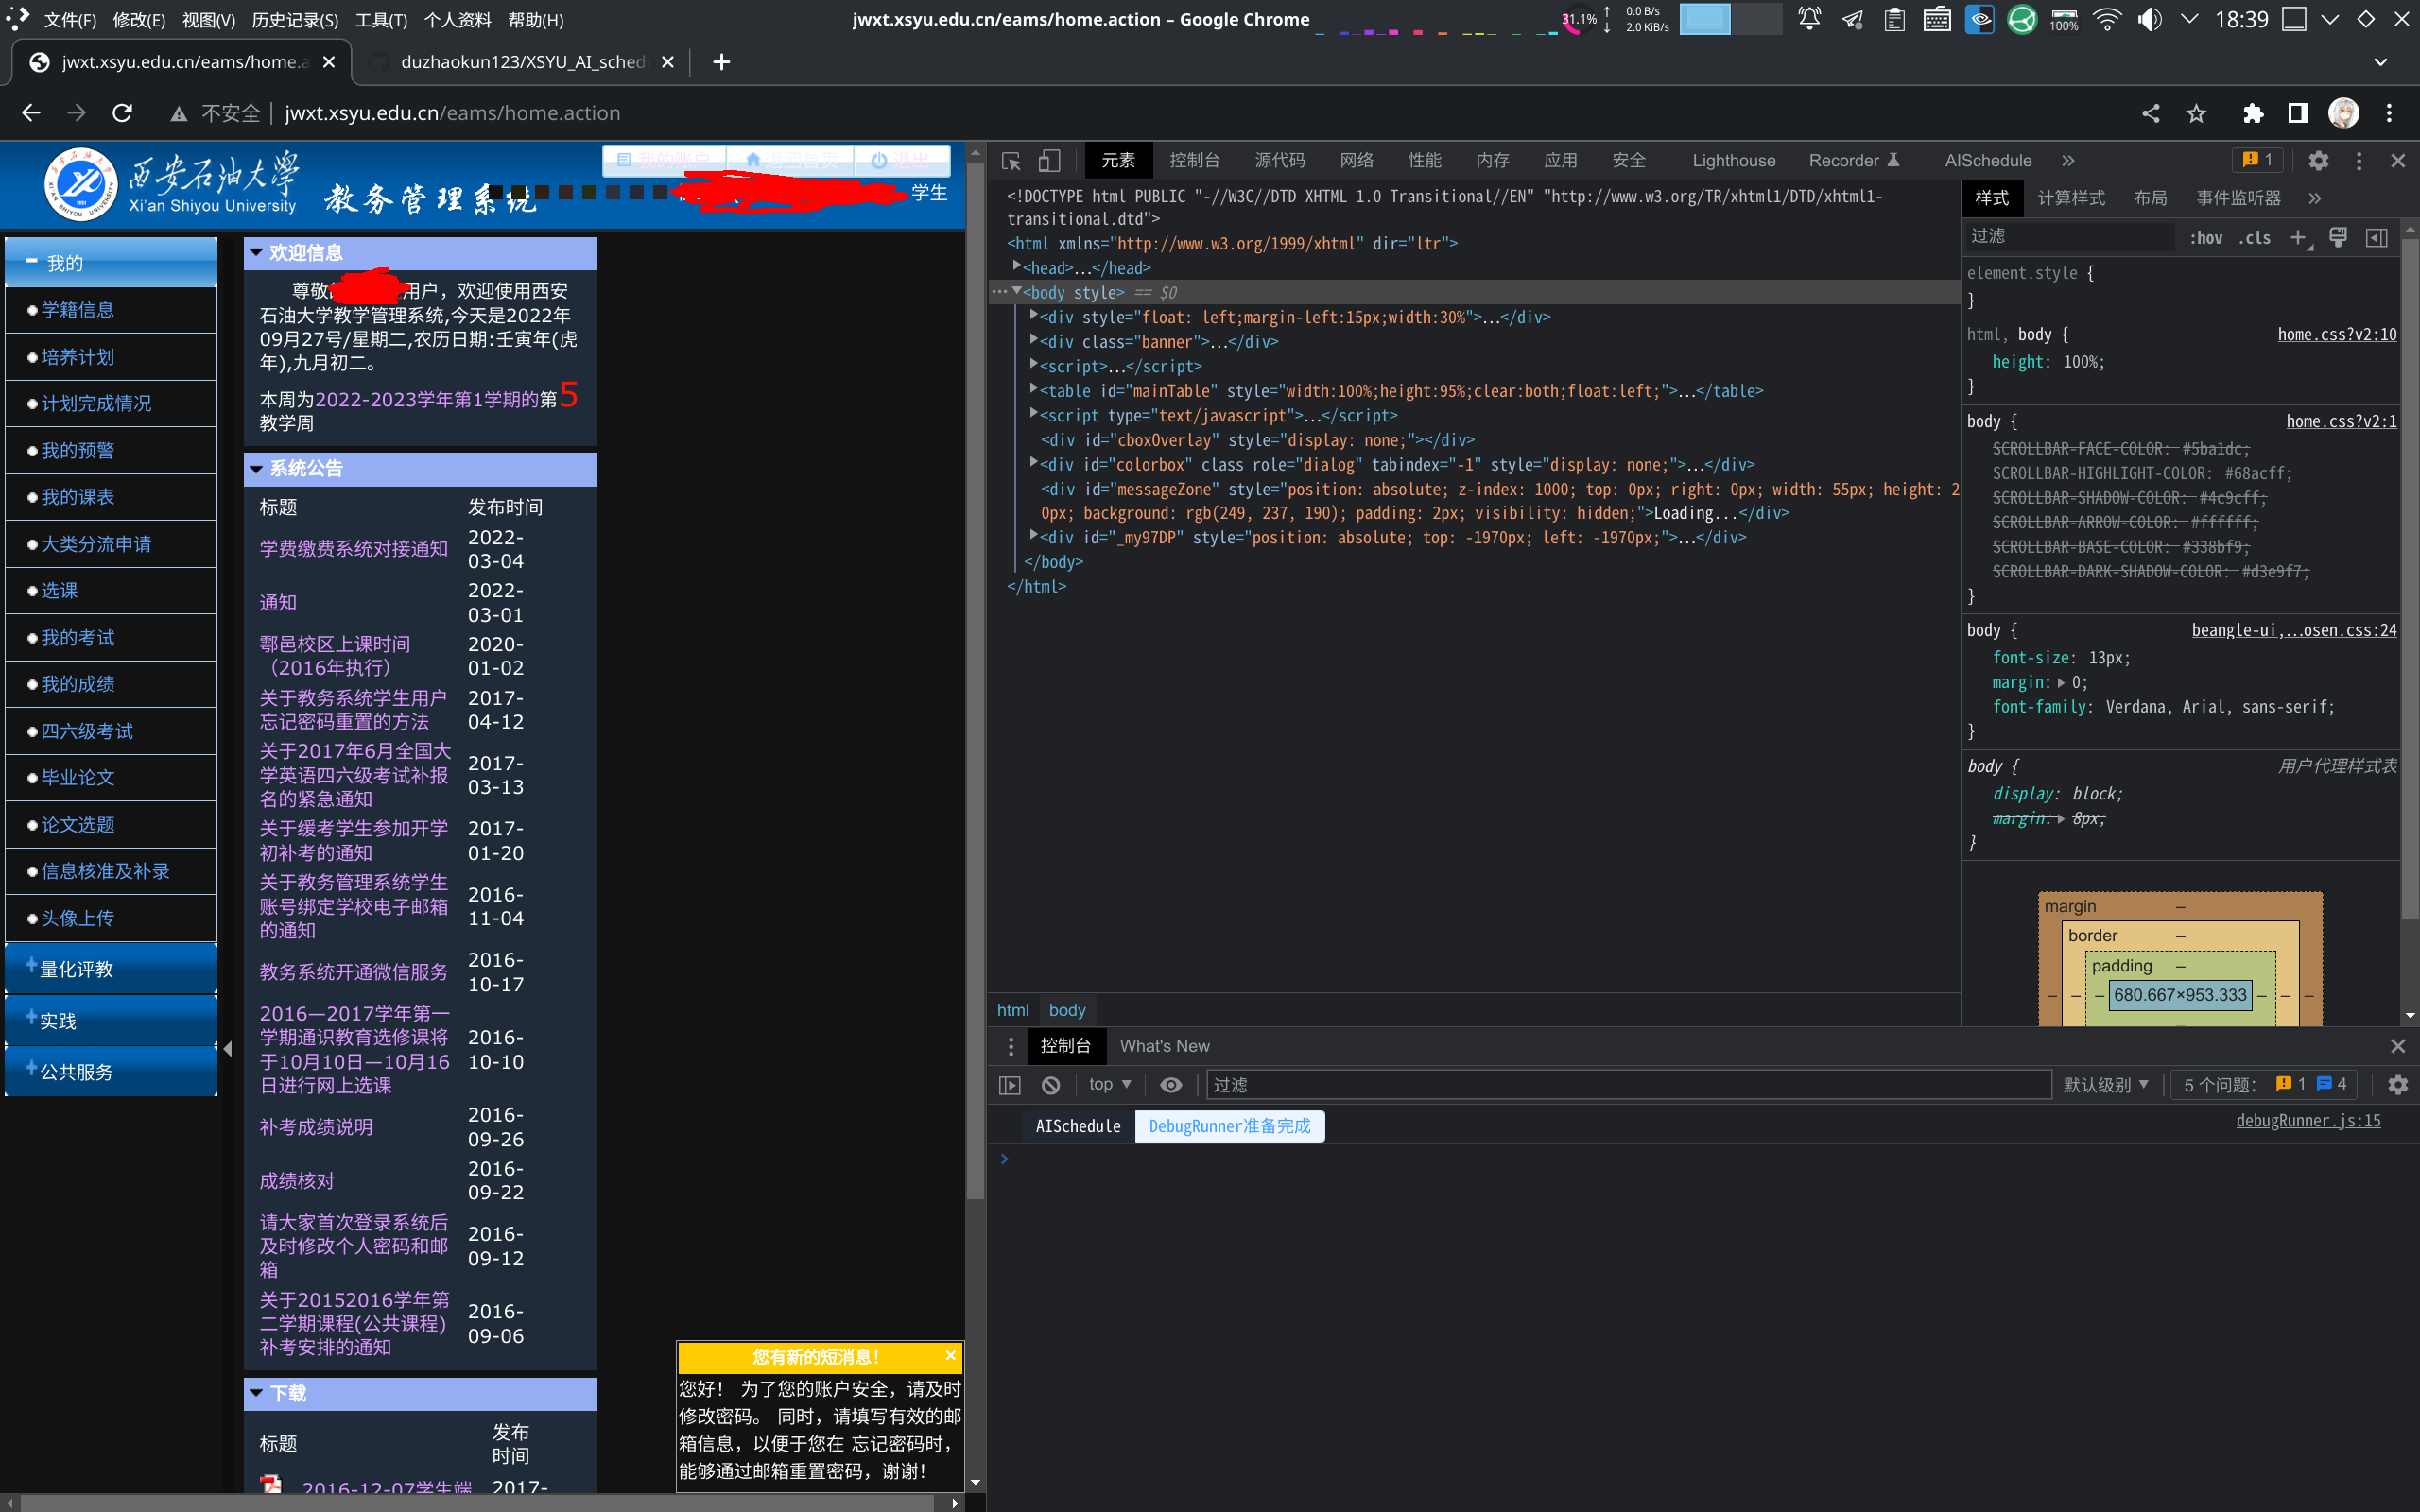
Task: Open 我的课表 in left sidebar
Action: click(77, 497)
